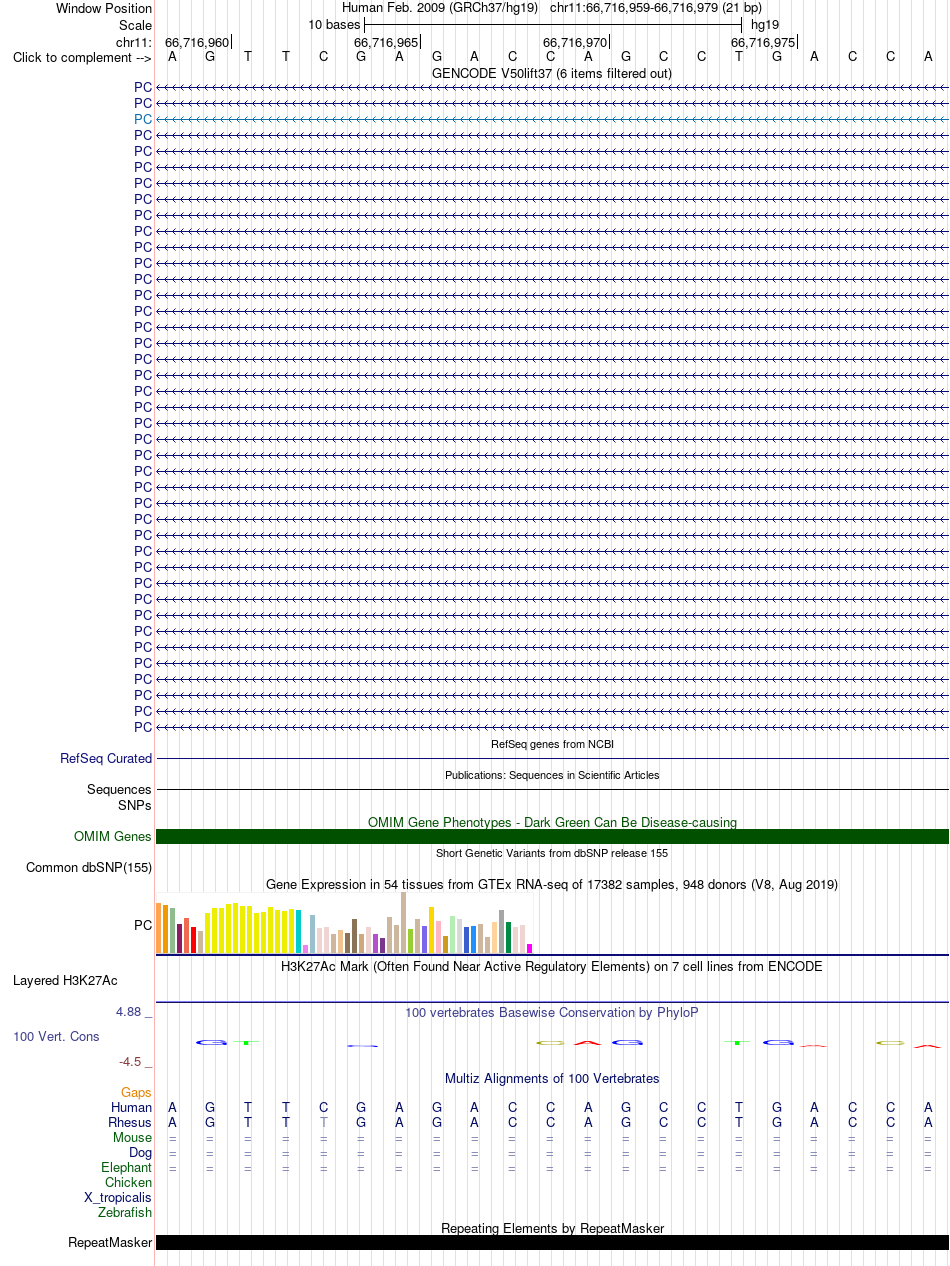Click the Elephant species label
The width and height of the screenshot is (950, 1266).
(x=126, y=1167)
